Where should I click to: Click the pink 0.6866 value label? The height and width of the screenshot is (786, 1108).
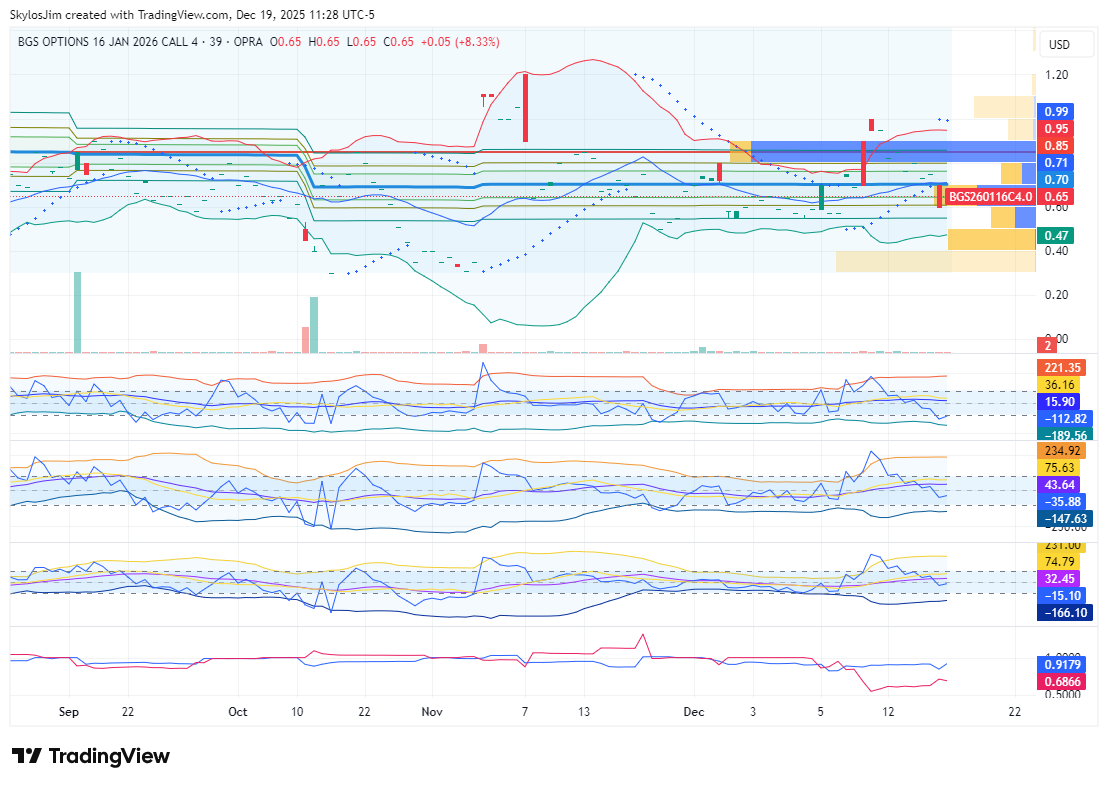click(x=1062, y=680)
